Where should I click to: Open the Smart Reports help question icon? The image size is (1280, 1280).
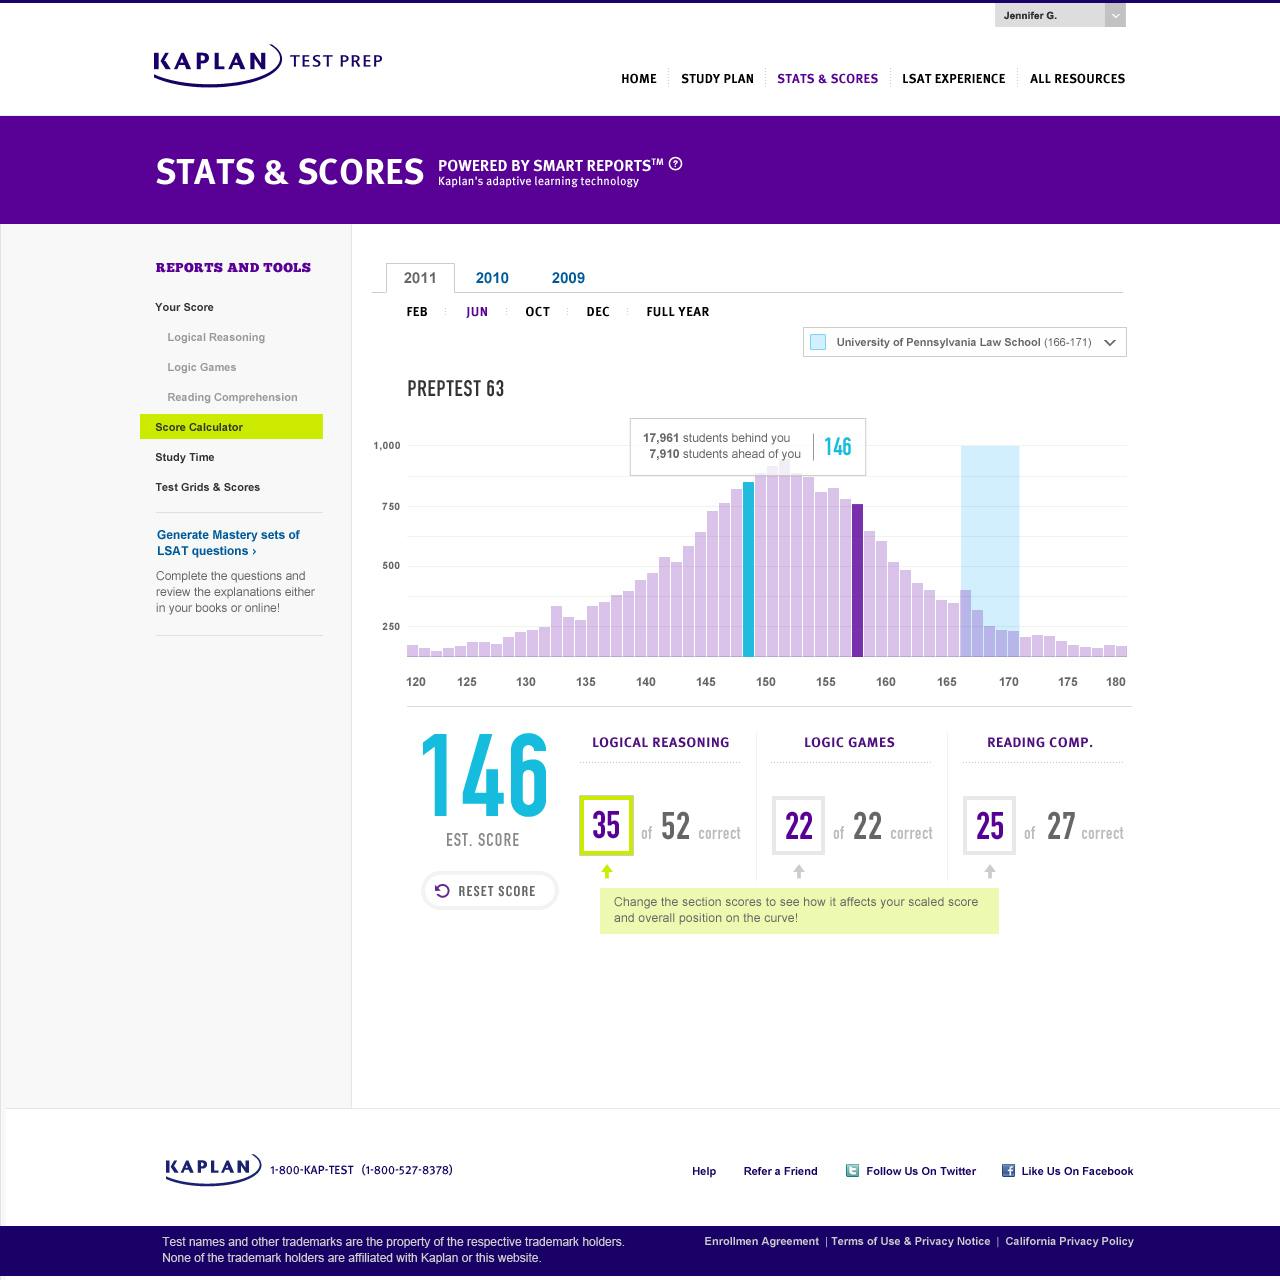click(675, 164)
